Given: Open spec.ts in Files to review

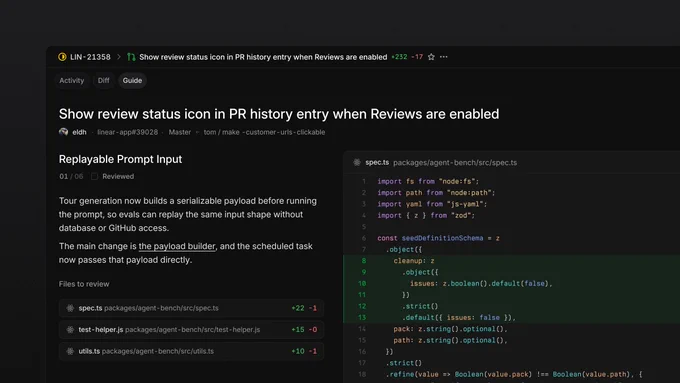Looking at the screenshot, I should click(191, 308).
